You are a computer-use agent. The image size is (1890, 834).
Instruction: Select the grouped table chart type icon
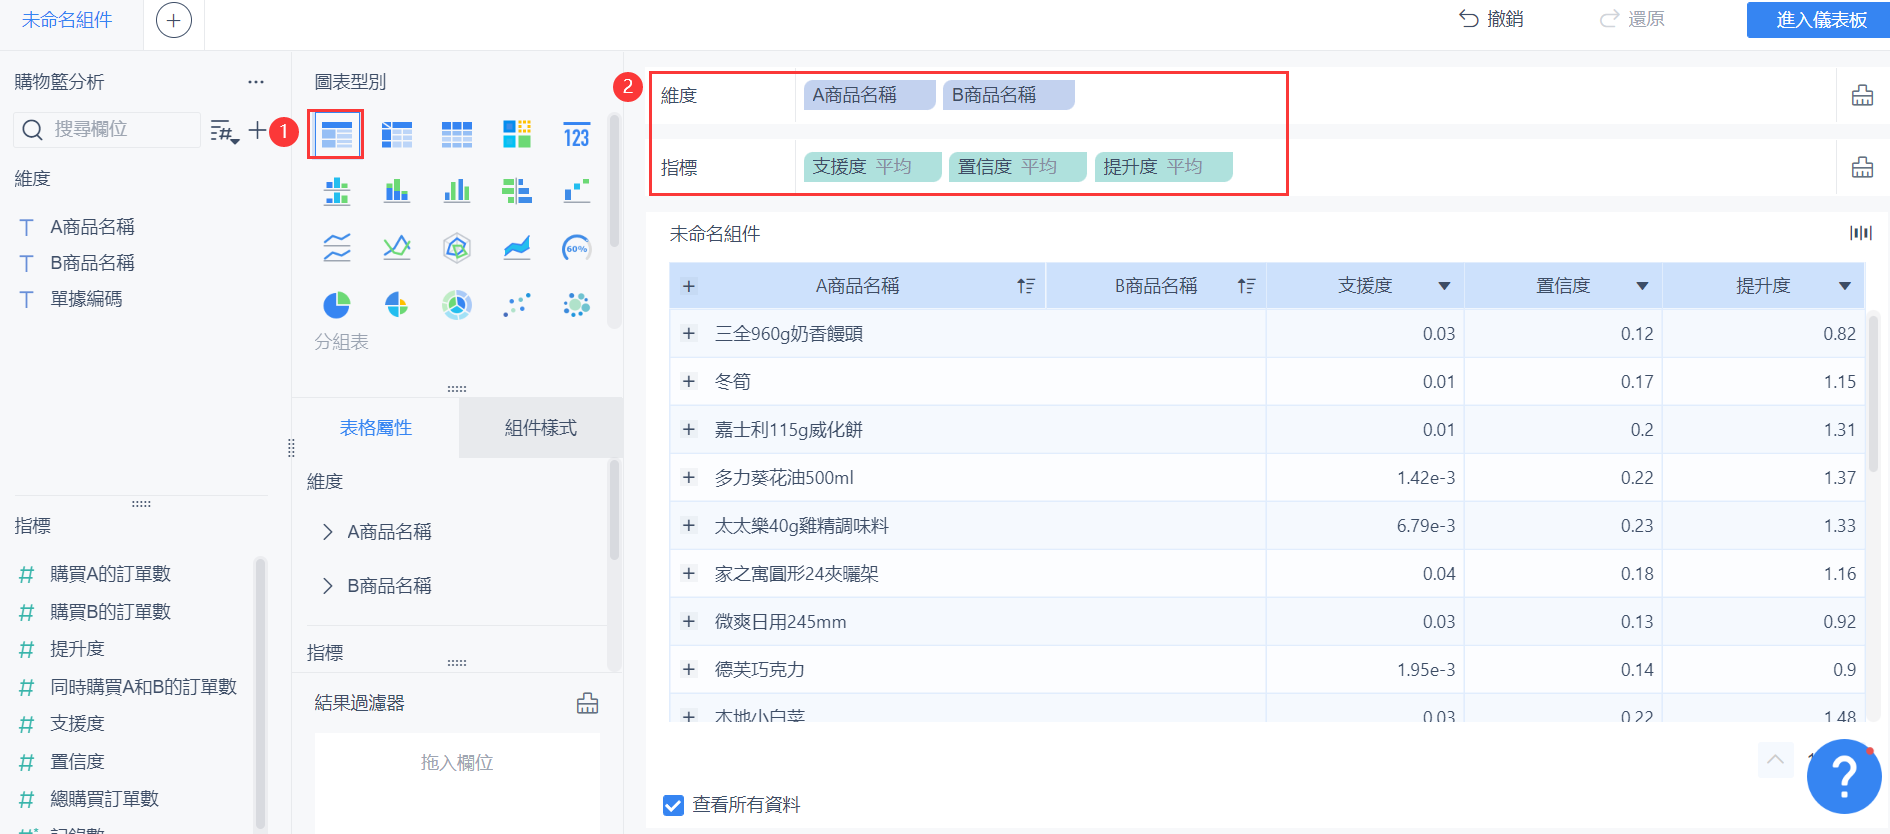pos(336,134)
